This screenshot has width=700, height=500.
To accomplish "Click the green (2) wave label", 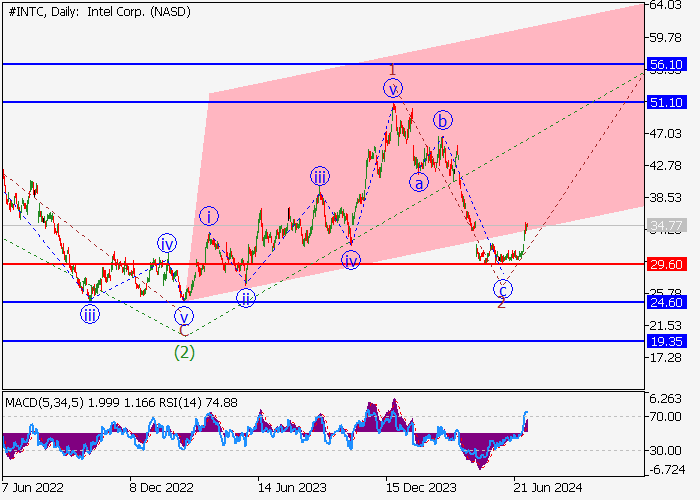I will pos(184,353).
